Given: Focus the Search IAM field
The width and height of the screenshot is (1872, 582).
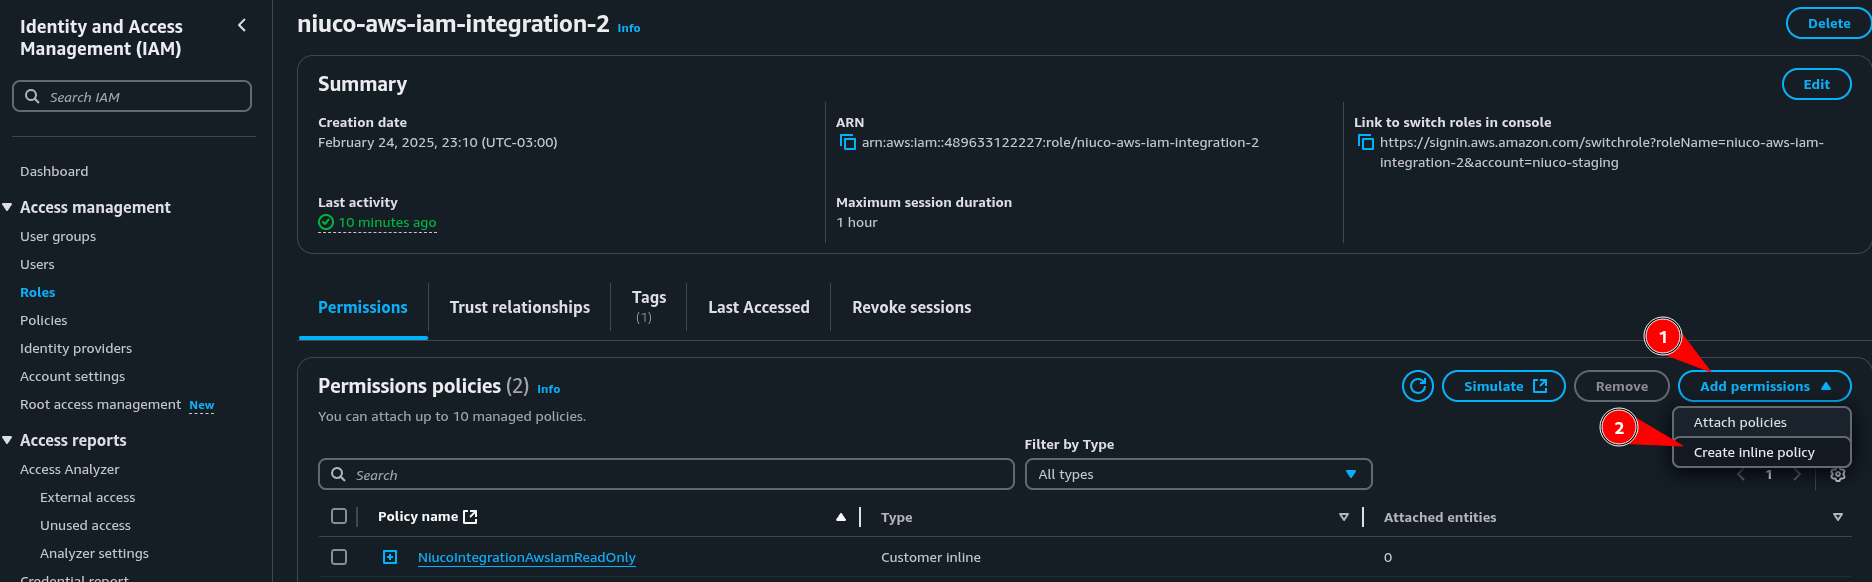Looking at the screenshot, I should click(132, 96).
